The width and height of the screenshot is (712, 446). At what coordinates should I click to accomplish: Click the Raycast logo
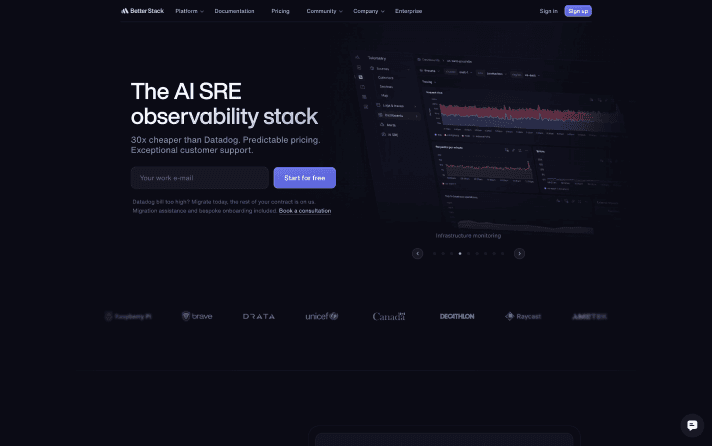(523, 316)
